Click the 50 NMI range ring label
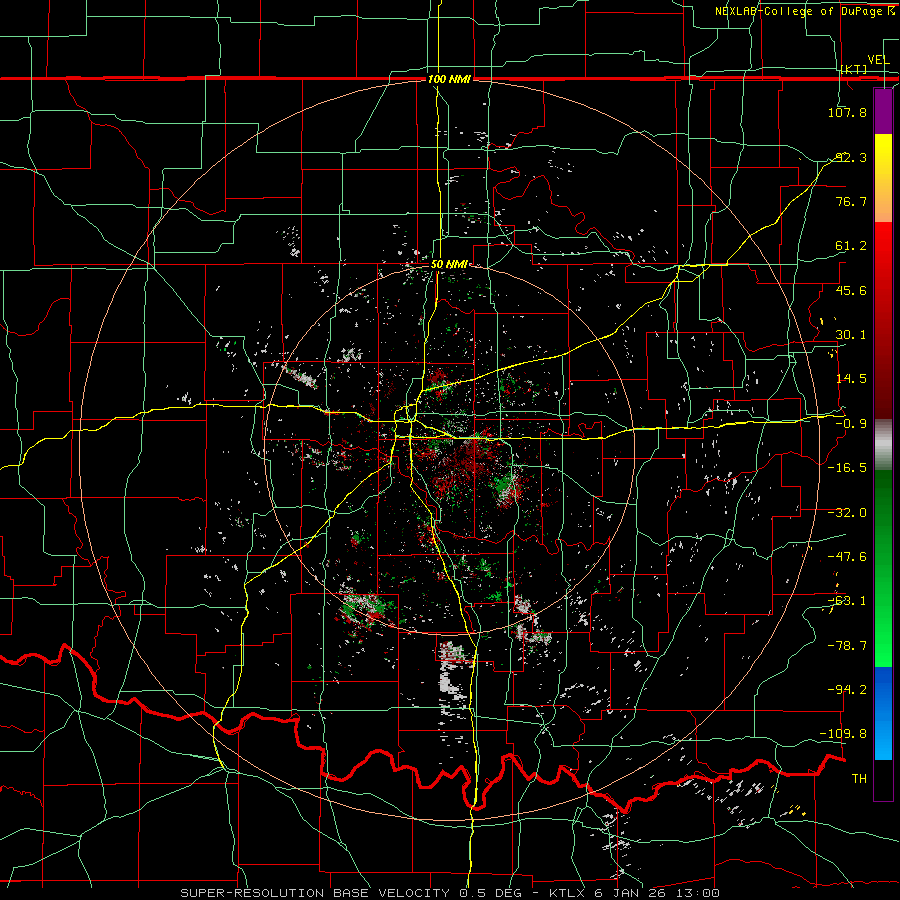Screen dimensions: 900x900 click(449, 265)
